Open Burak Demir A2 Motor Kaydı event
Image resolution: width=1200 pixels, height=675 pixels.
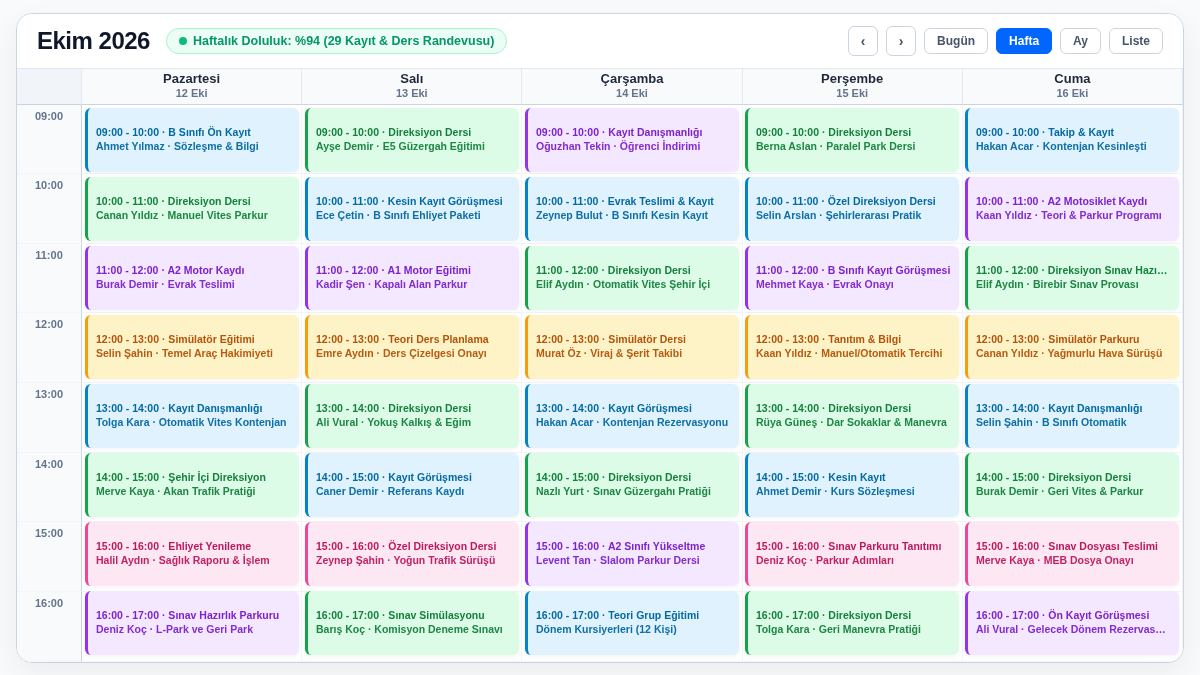pyautogui.click(x=192, y=278)
